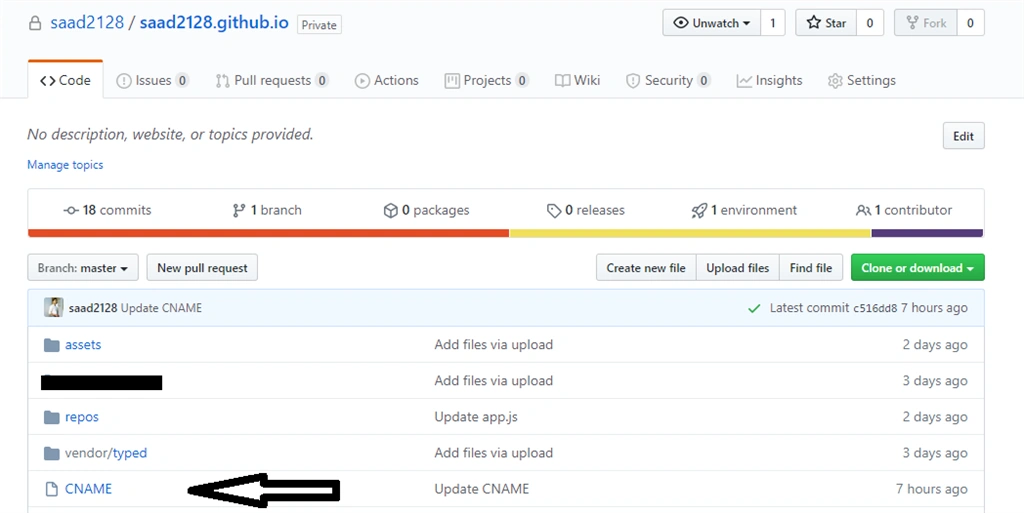
Task: Click the vendor/typed folder icon
Action: (52, 453)
